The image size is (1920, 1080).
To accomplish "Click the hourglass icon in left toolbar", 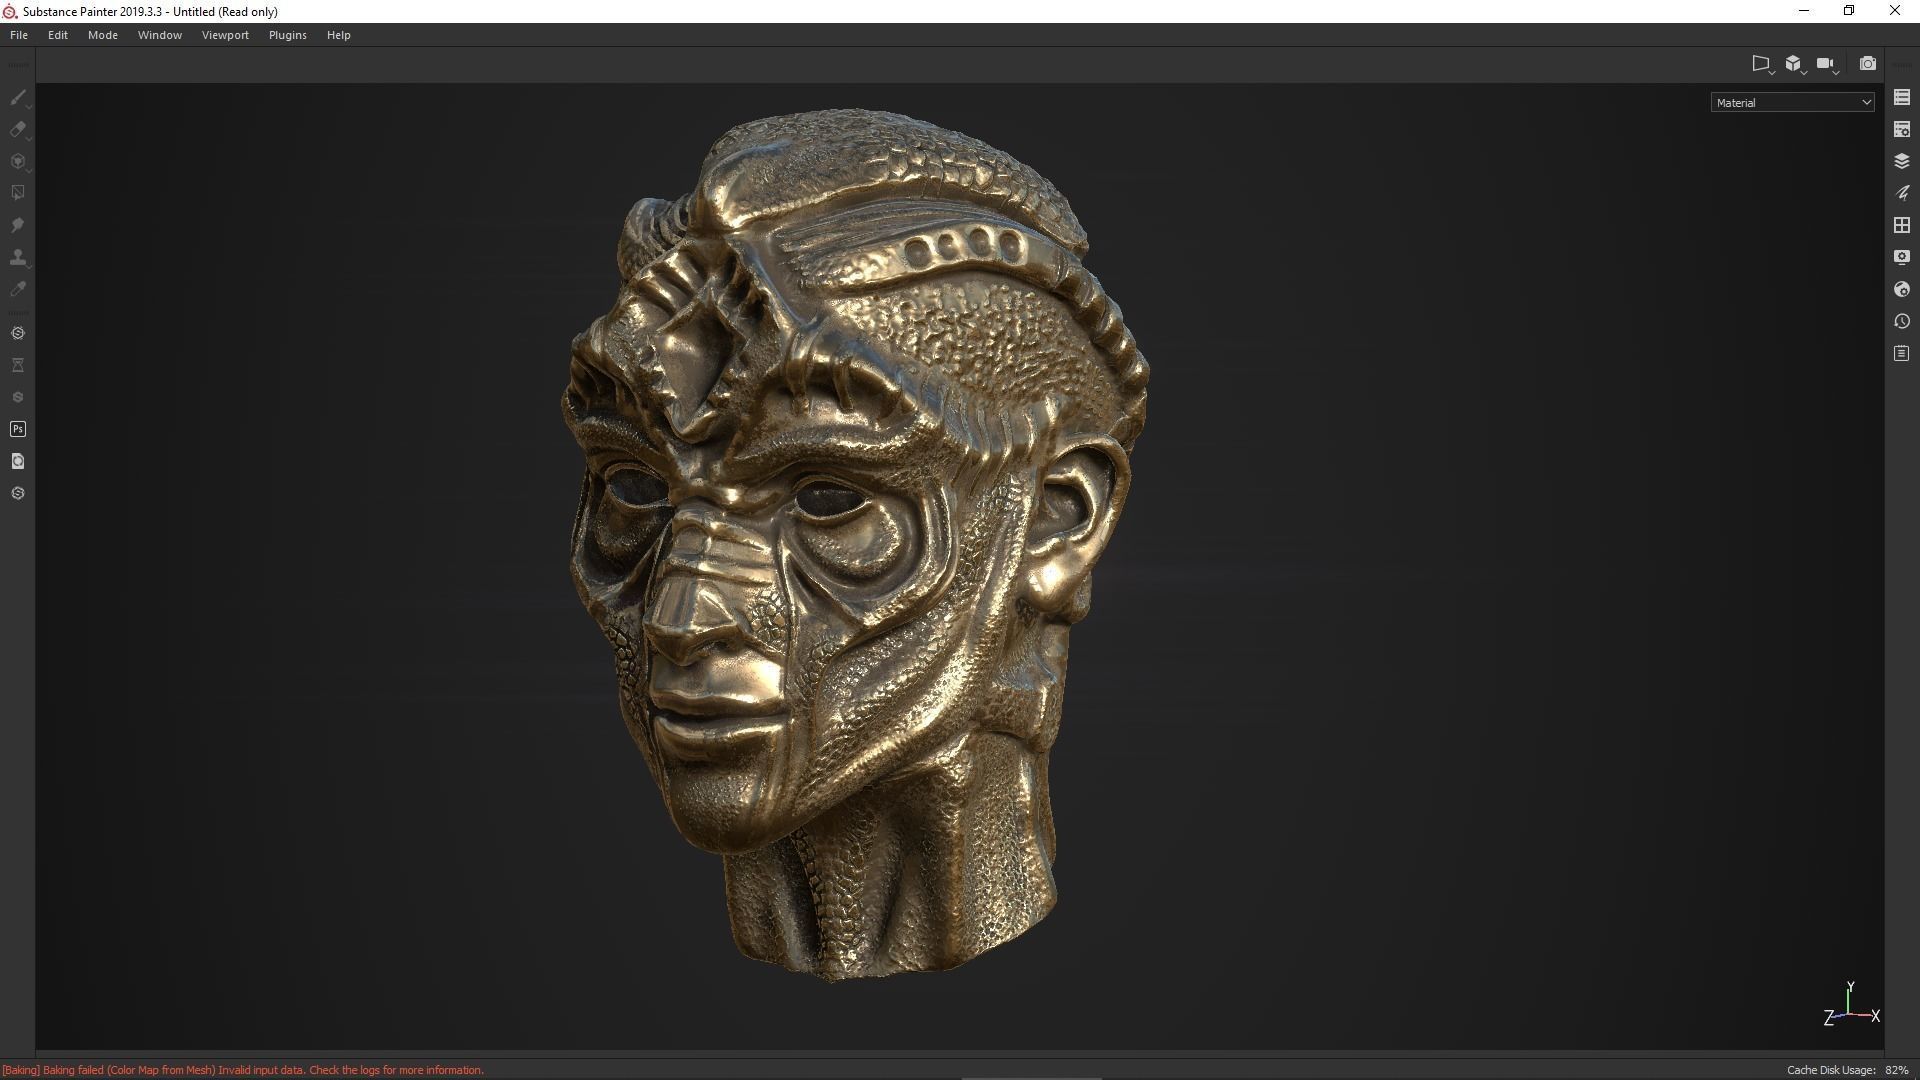I will (18, 365).
